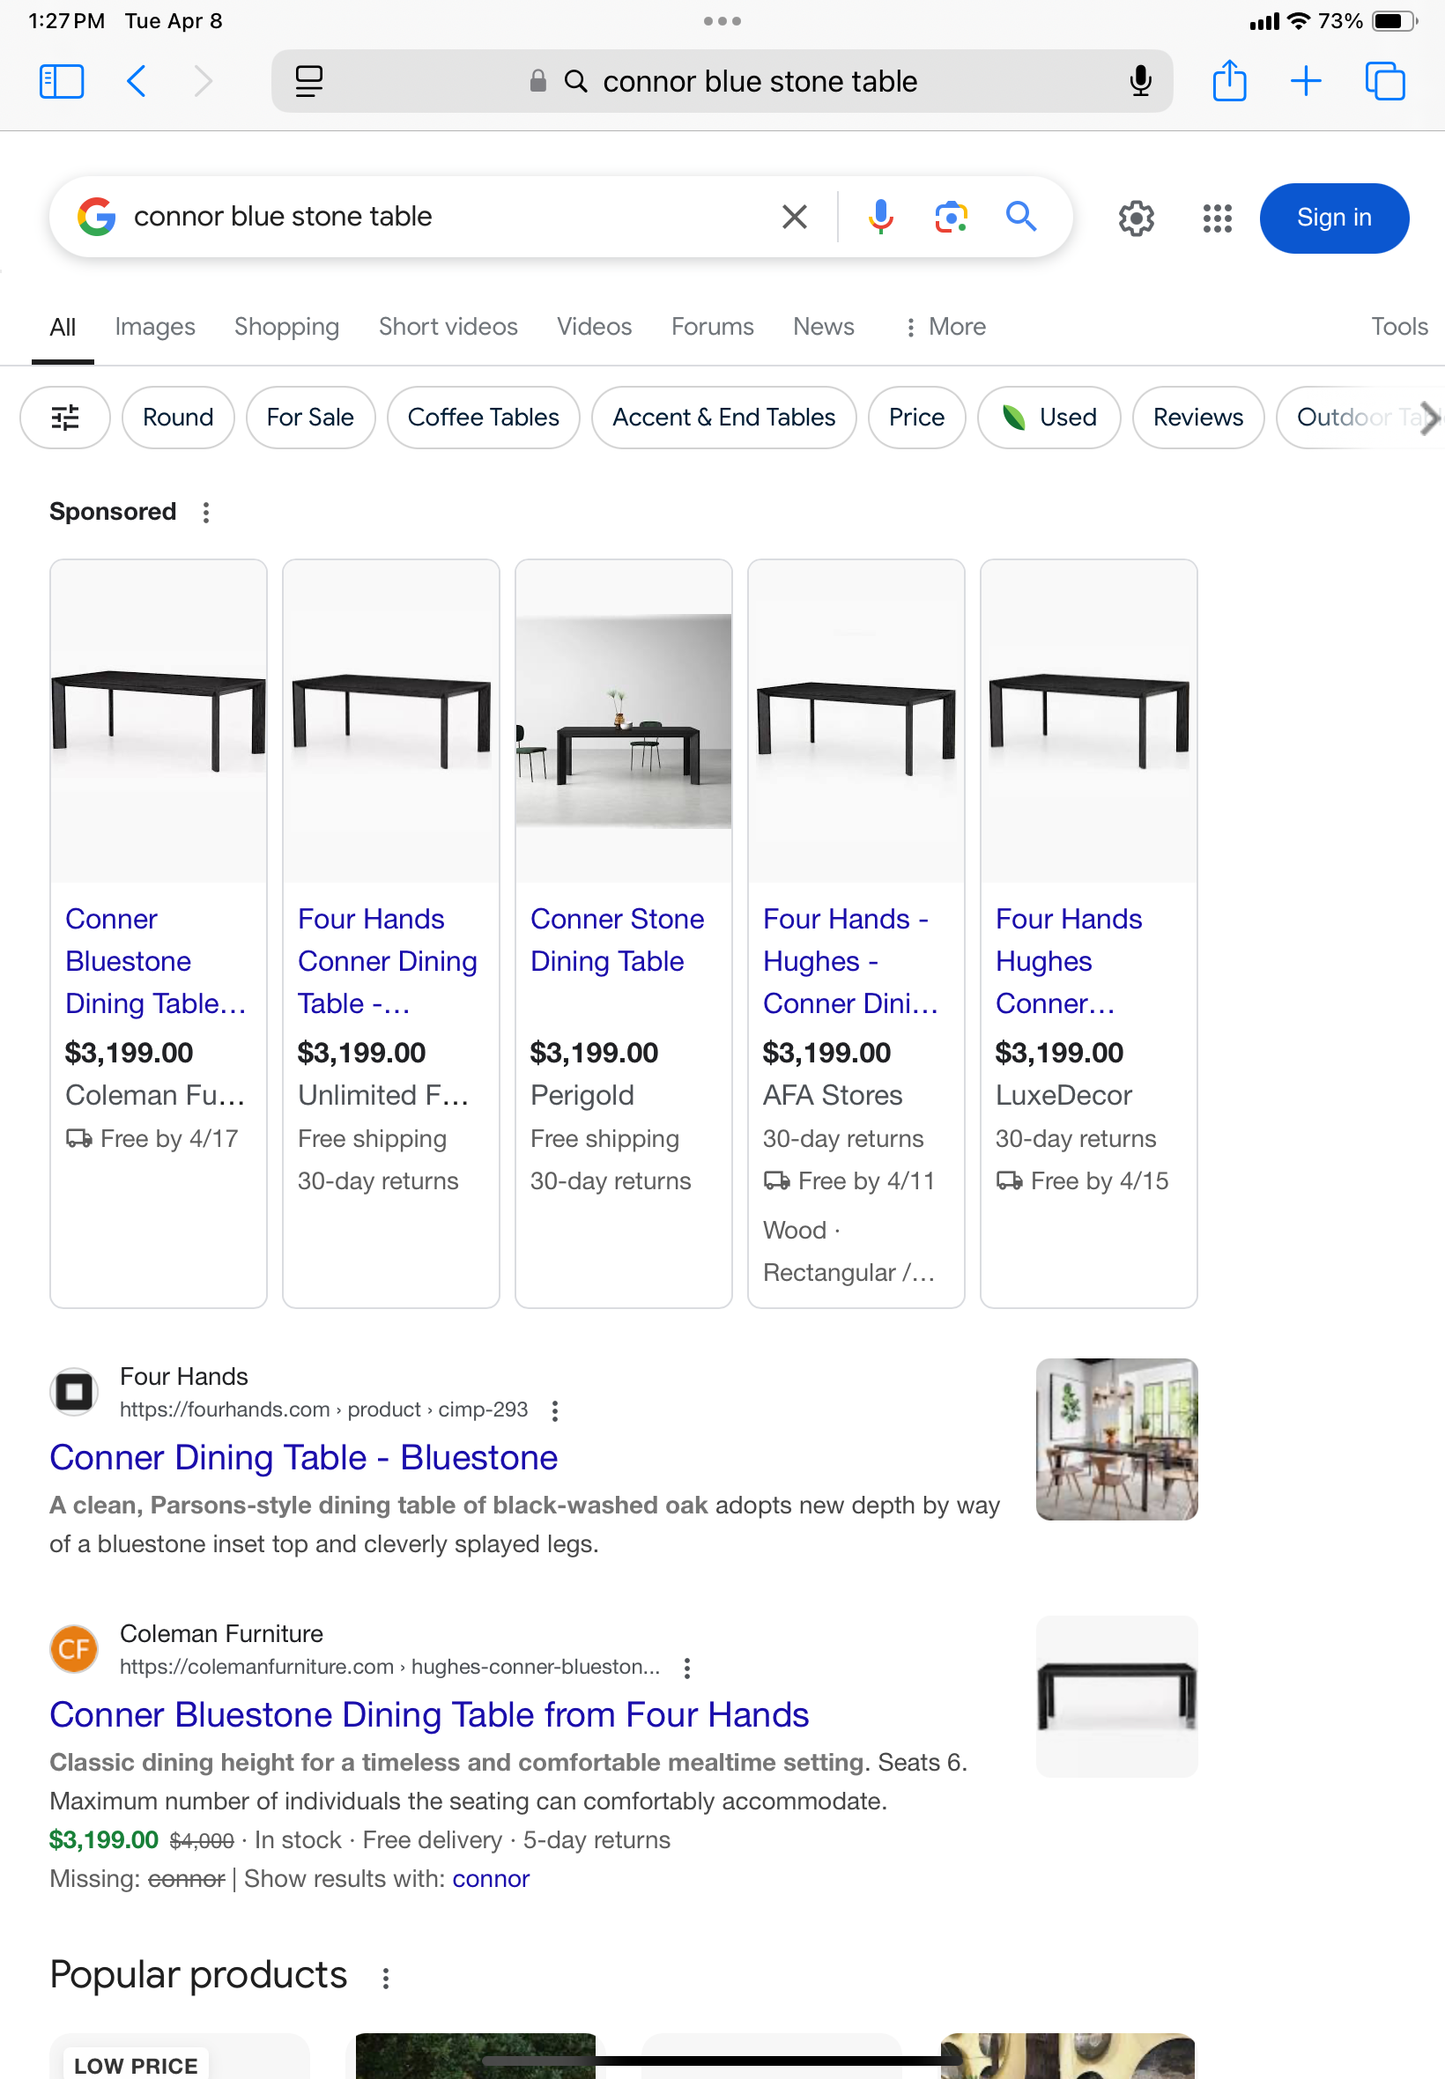The width and height of the screenshot is (1445, 2079).
Task: Switch to the Shopping tab
Action: point(287,327)
